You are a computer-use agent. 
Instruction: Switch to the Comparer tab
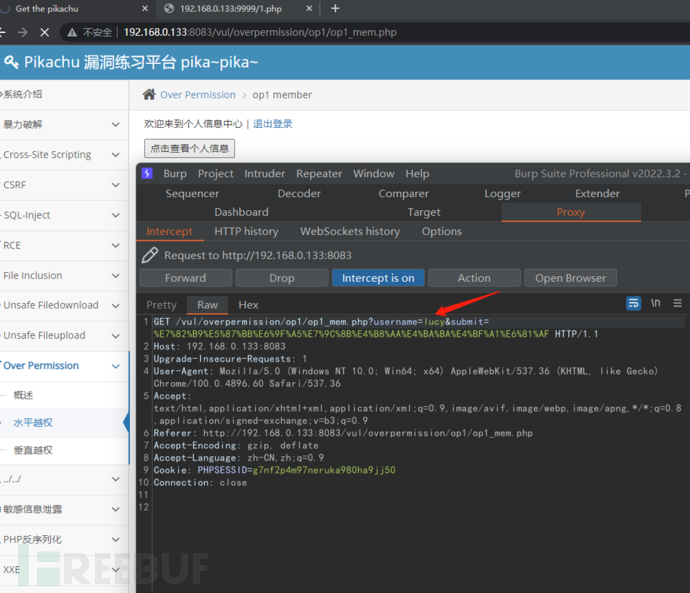click(404, 194)
